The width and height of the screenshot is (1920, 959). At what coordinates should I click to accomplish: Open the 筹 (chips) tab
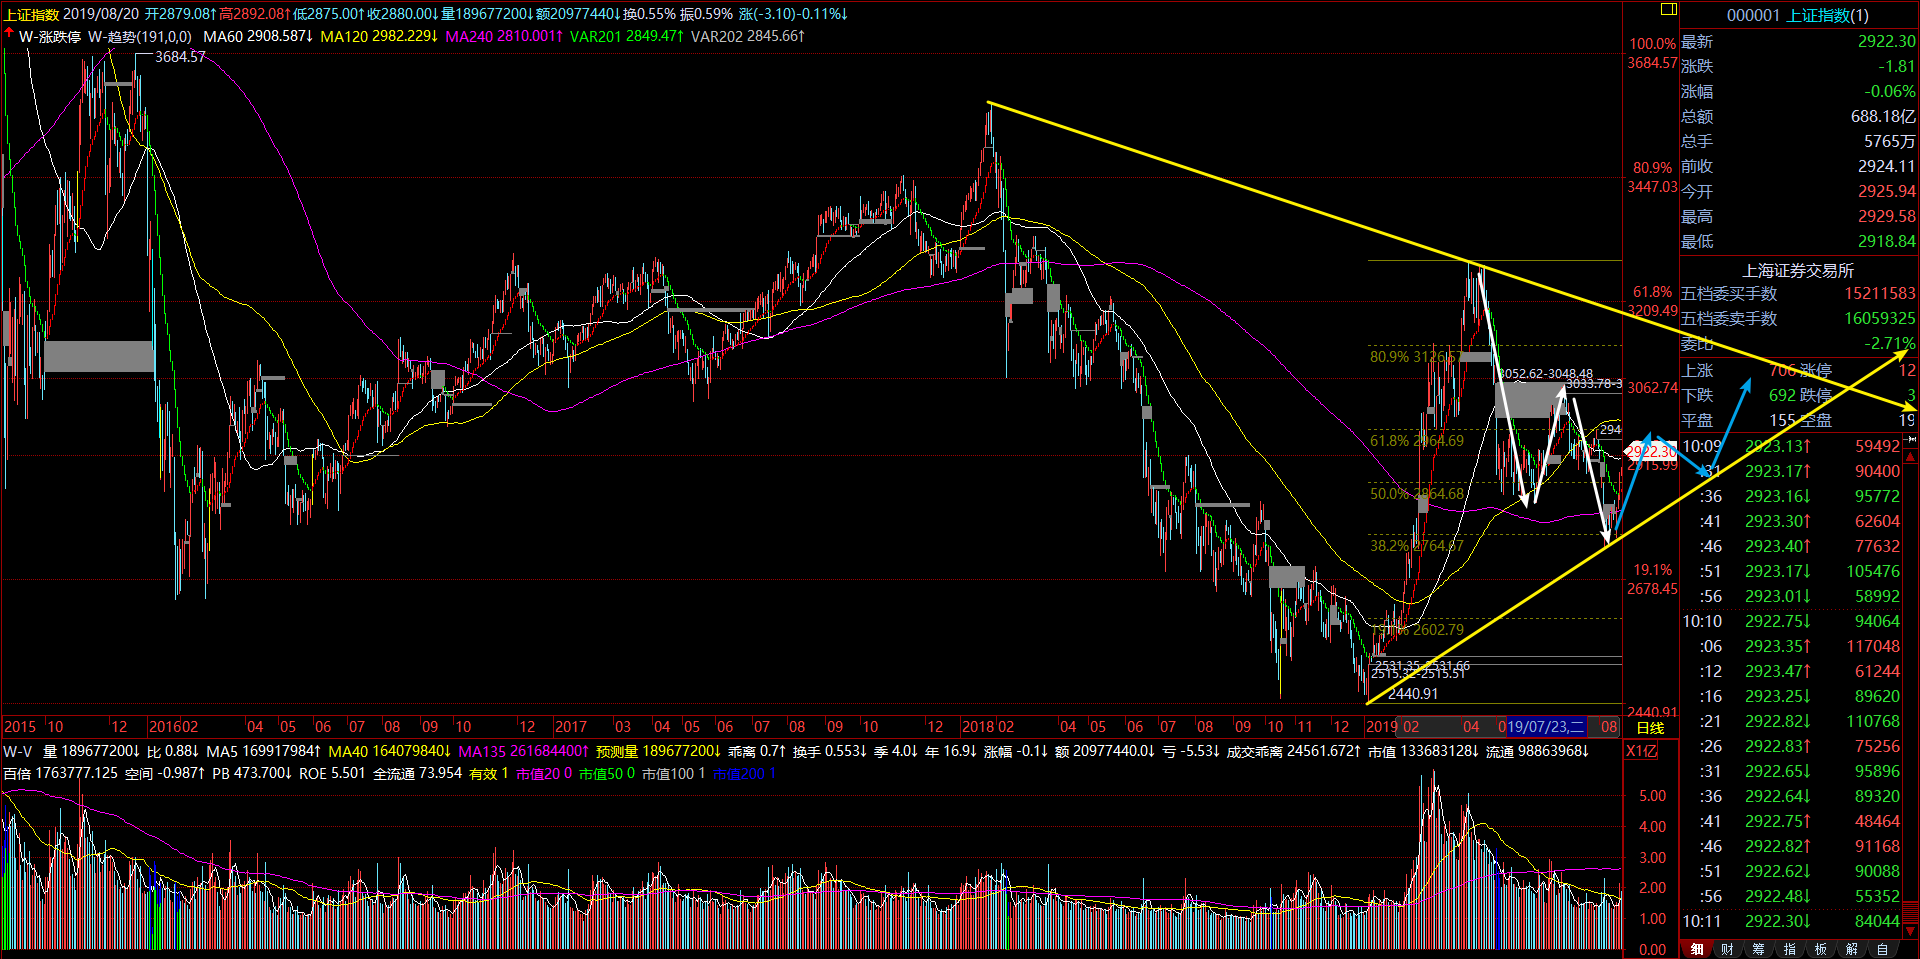pos(1758,949)
